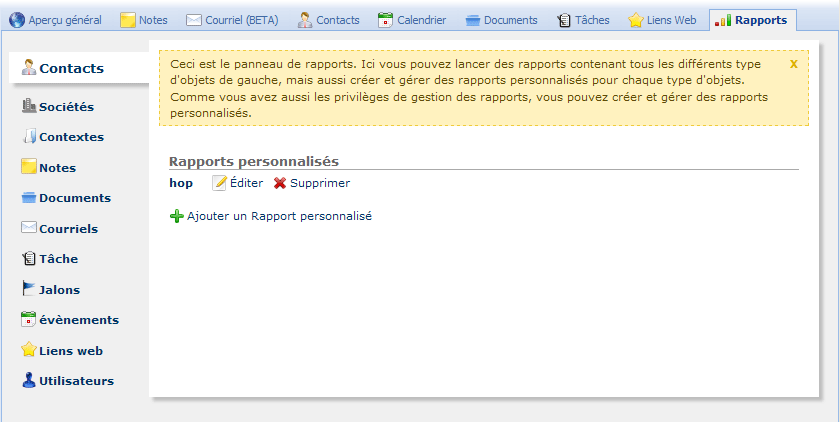Click the green plus icon to add report
The width and height of the screenshot is (840, 422).
pyautogui.click(x=177, y=215)
